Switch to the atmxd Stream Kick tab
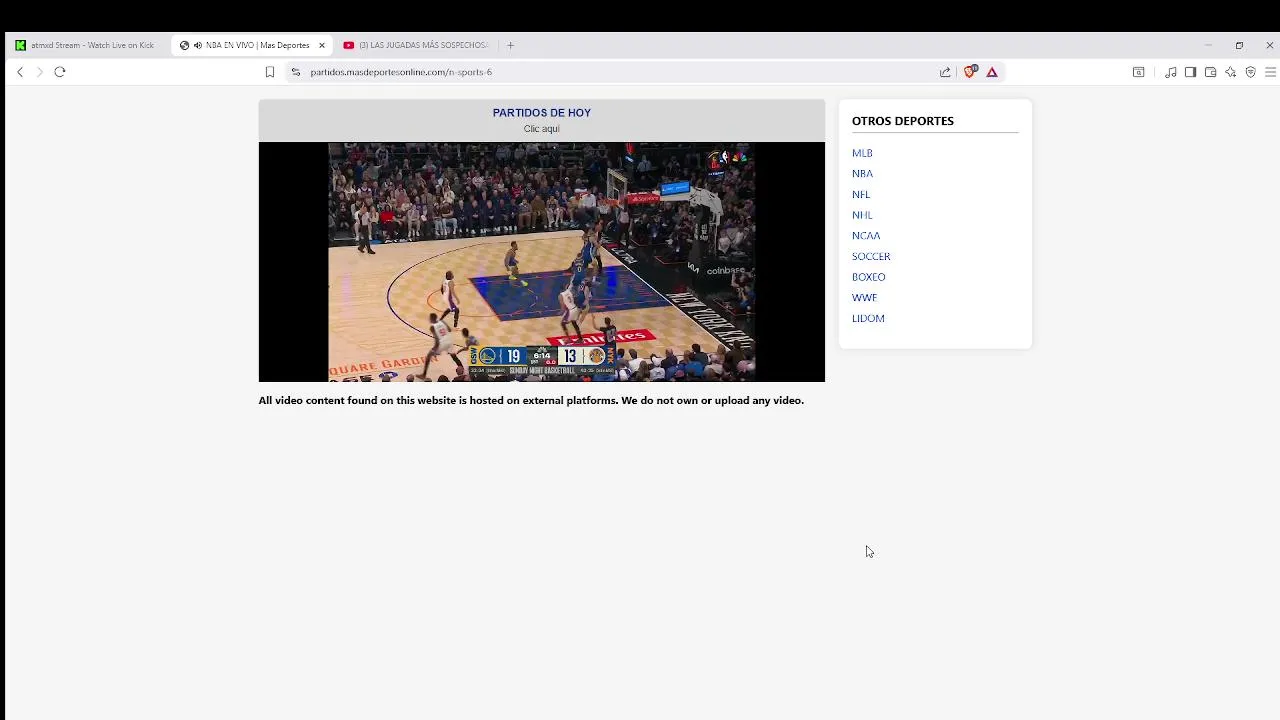This screenshot has height=720, width=1280. coord(85,45)
